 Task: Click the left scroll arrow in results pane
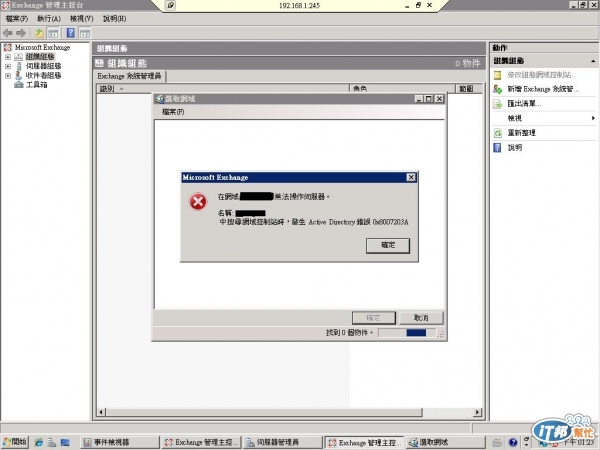click(101, 412)
